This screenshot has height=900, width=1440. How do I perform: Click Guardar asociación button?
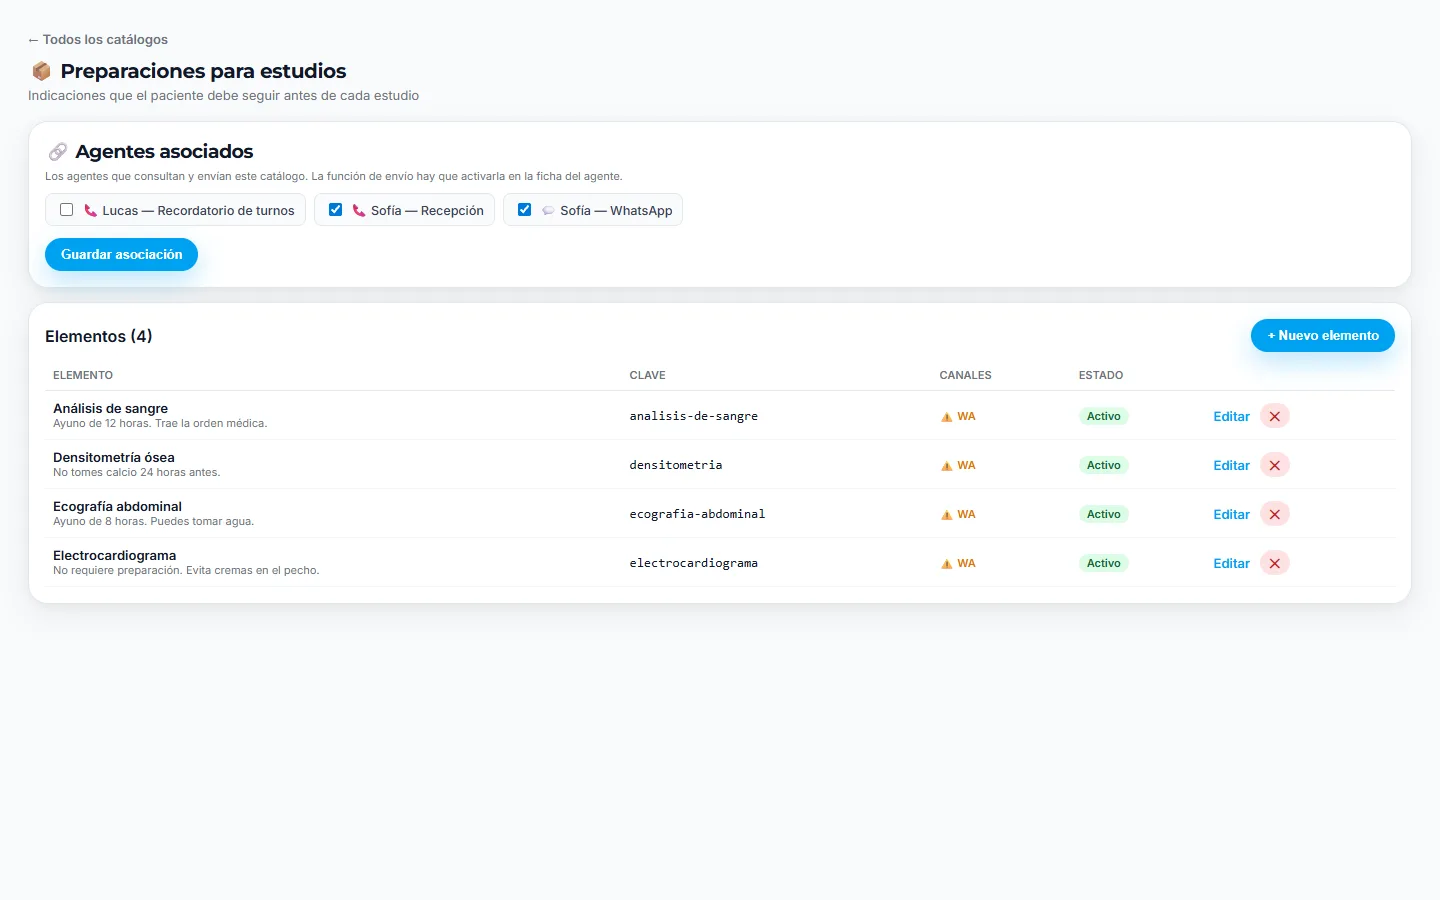(x=121, y=254)
